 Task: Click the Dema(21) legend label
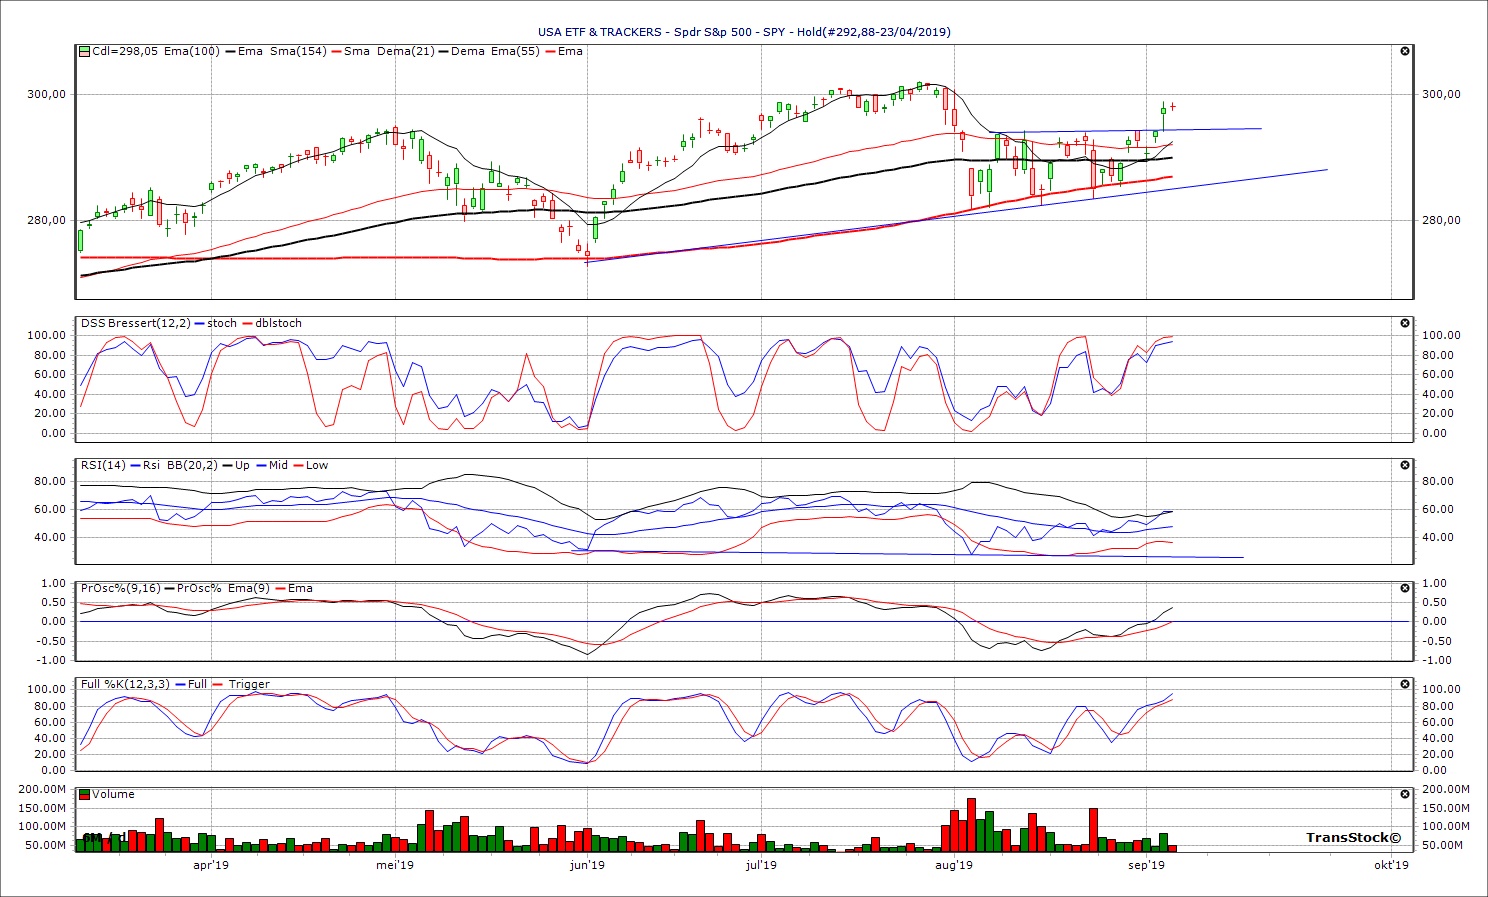(406, 51)
